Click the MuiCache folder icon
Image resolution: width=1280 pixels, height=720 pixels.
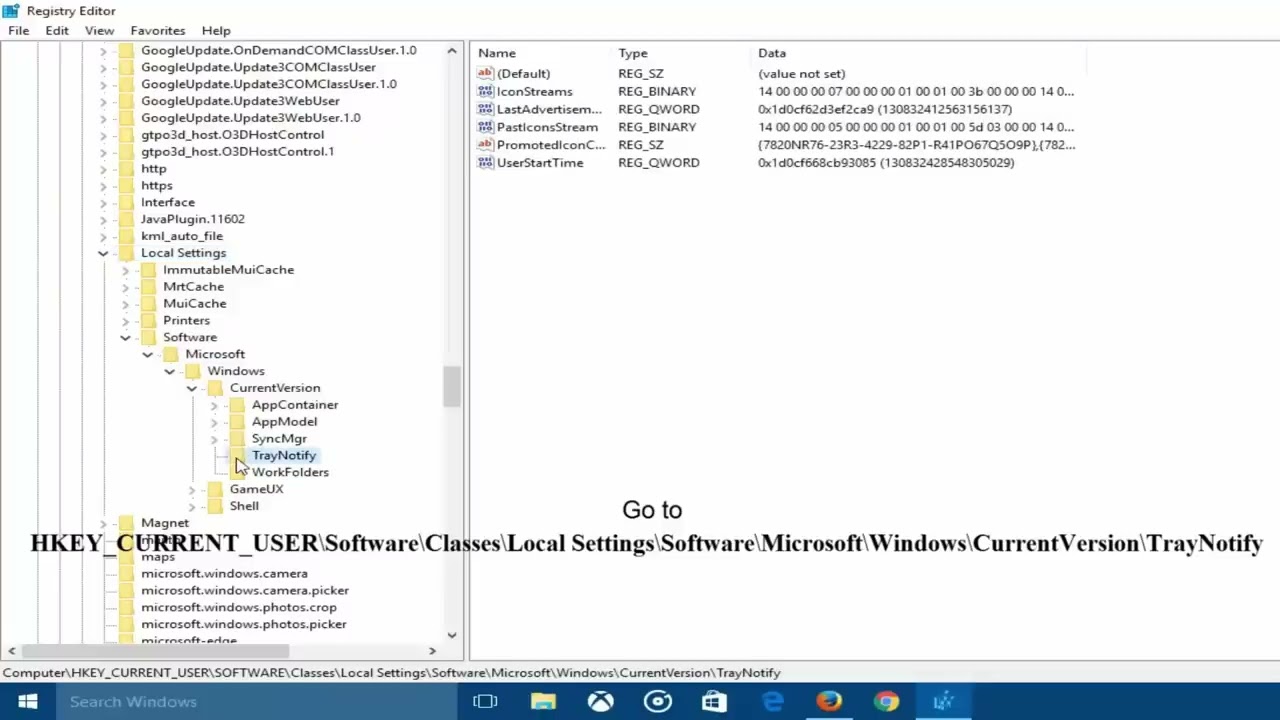click(x=148, y=304)
